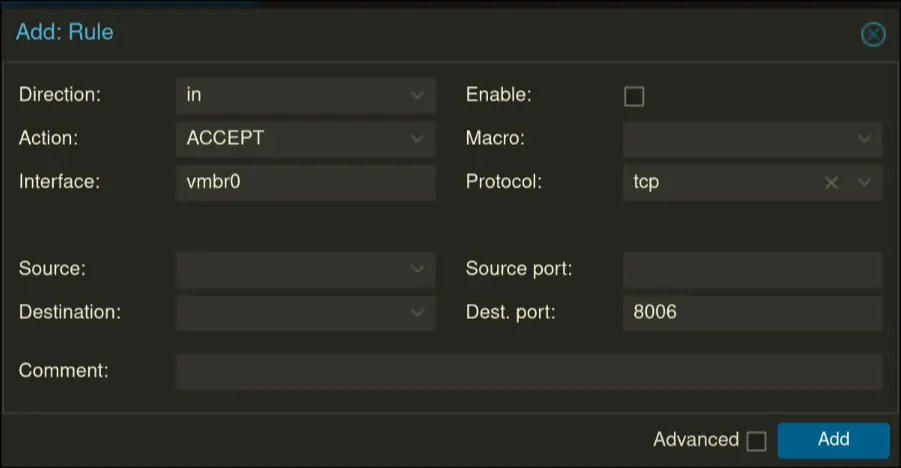Screen dimensions: 901x468
Task: Open the Direction dropdown arrow
Action: [417, 96]
